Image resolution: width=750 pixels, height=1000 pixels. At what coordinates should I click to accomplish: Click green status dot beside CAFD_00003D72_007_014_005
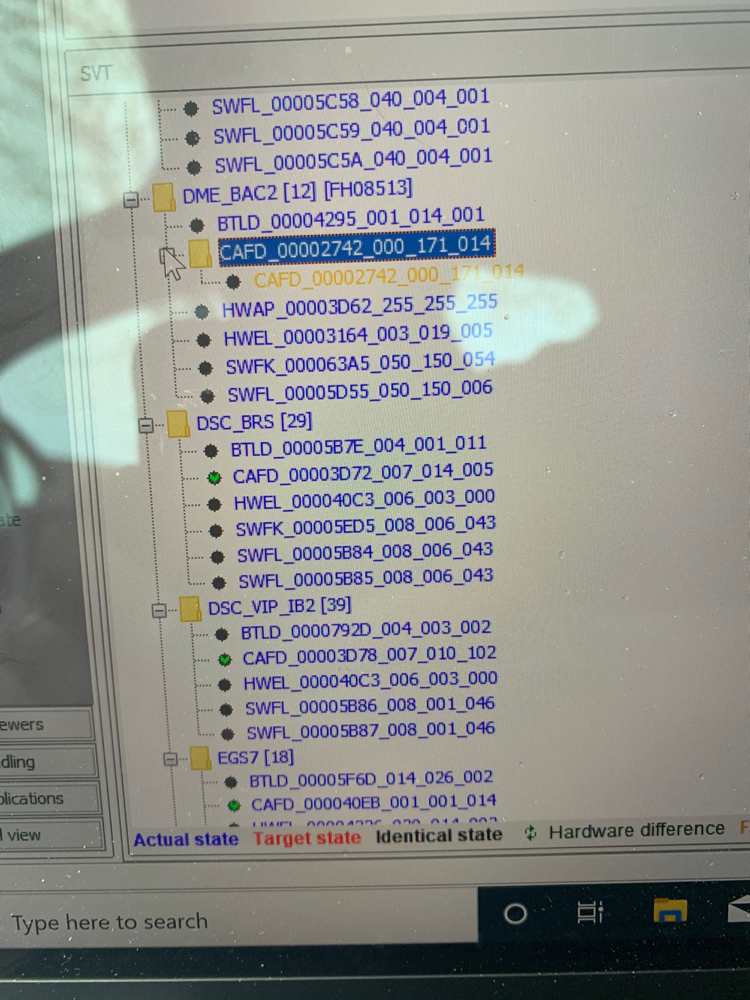coord(214,477)
